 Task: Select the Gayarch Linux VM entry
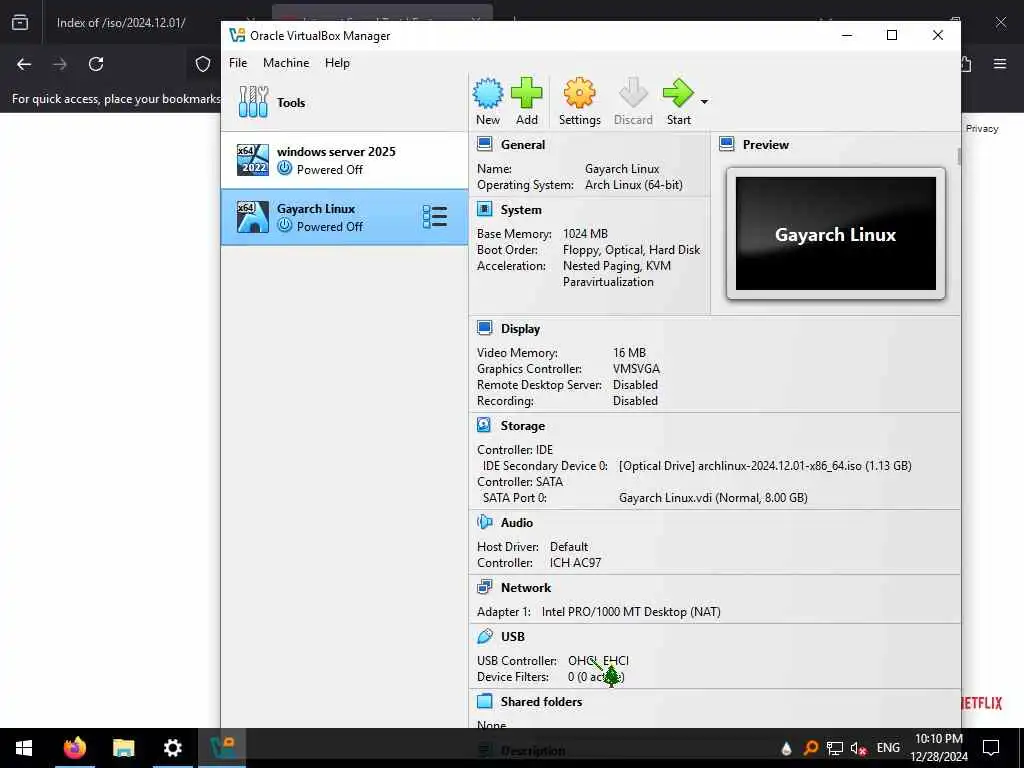(x=344, y=217)
